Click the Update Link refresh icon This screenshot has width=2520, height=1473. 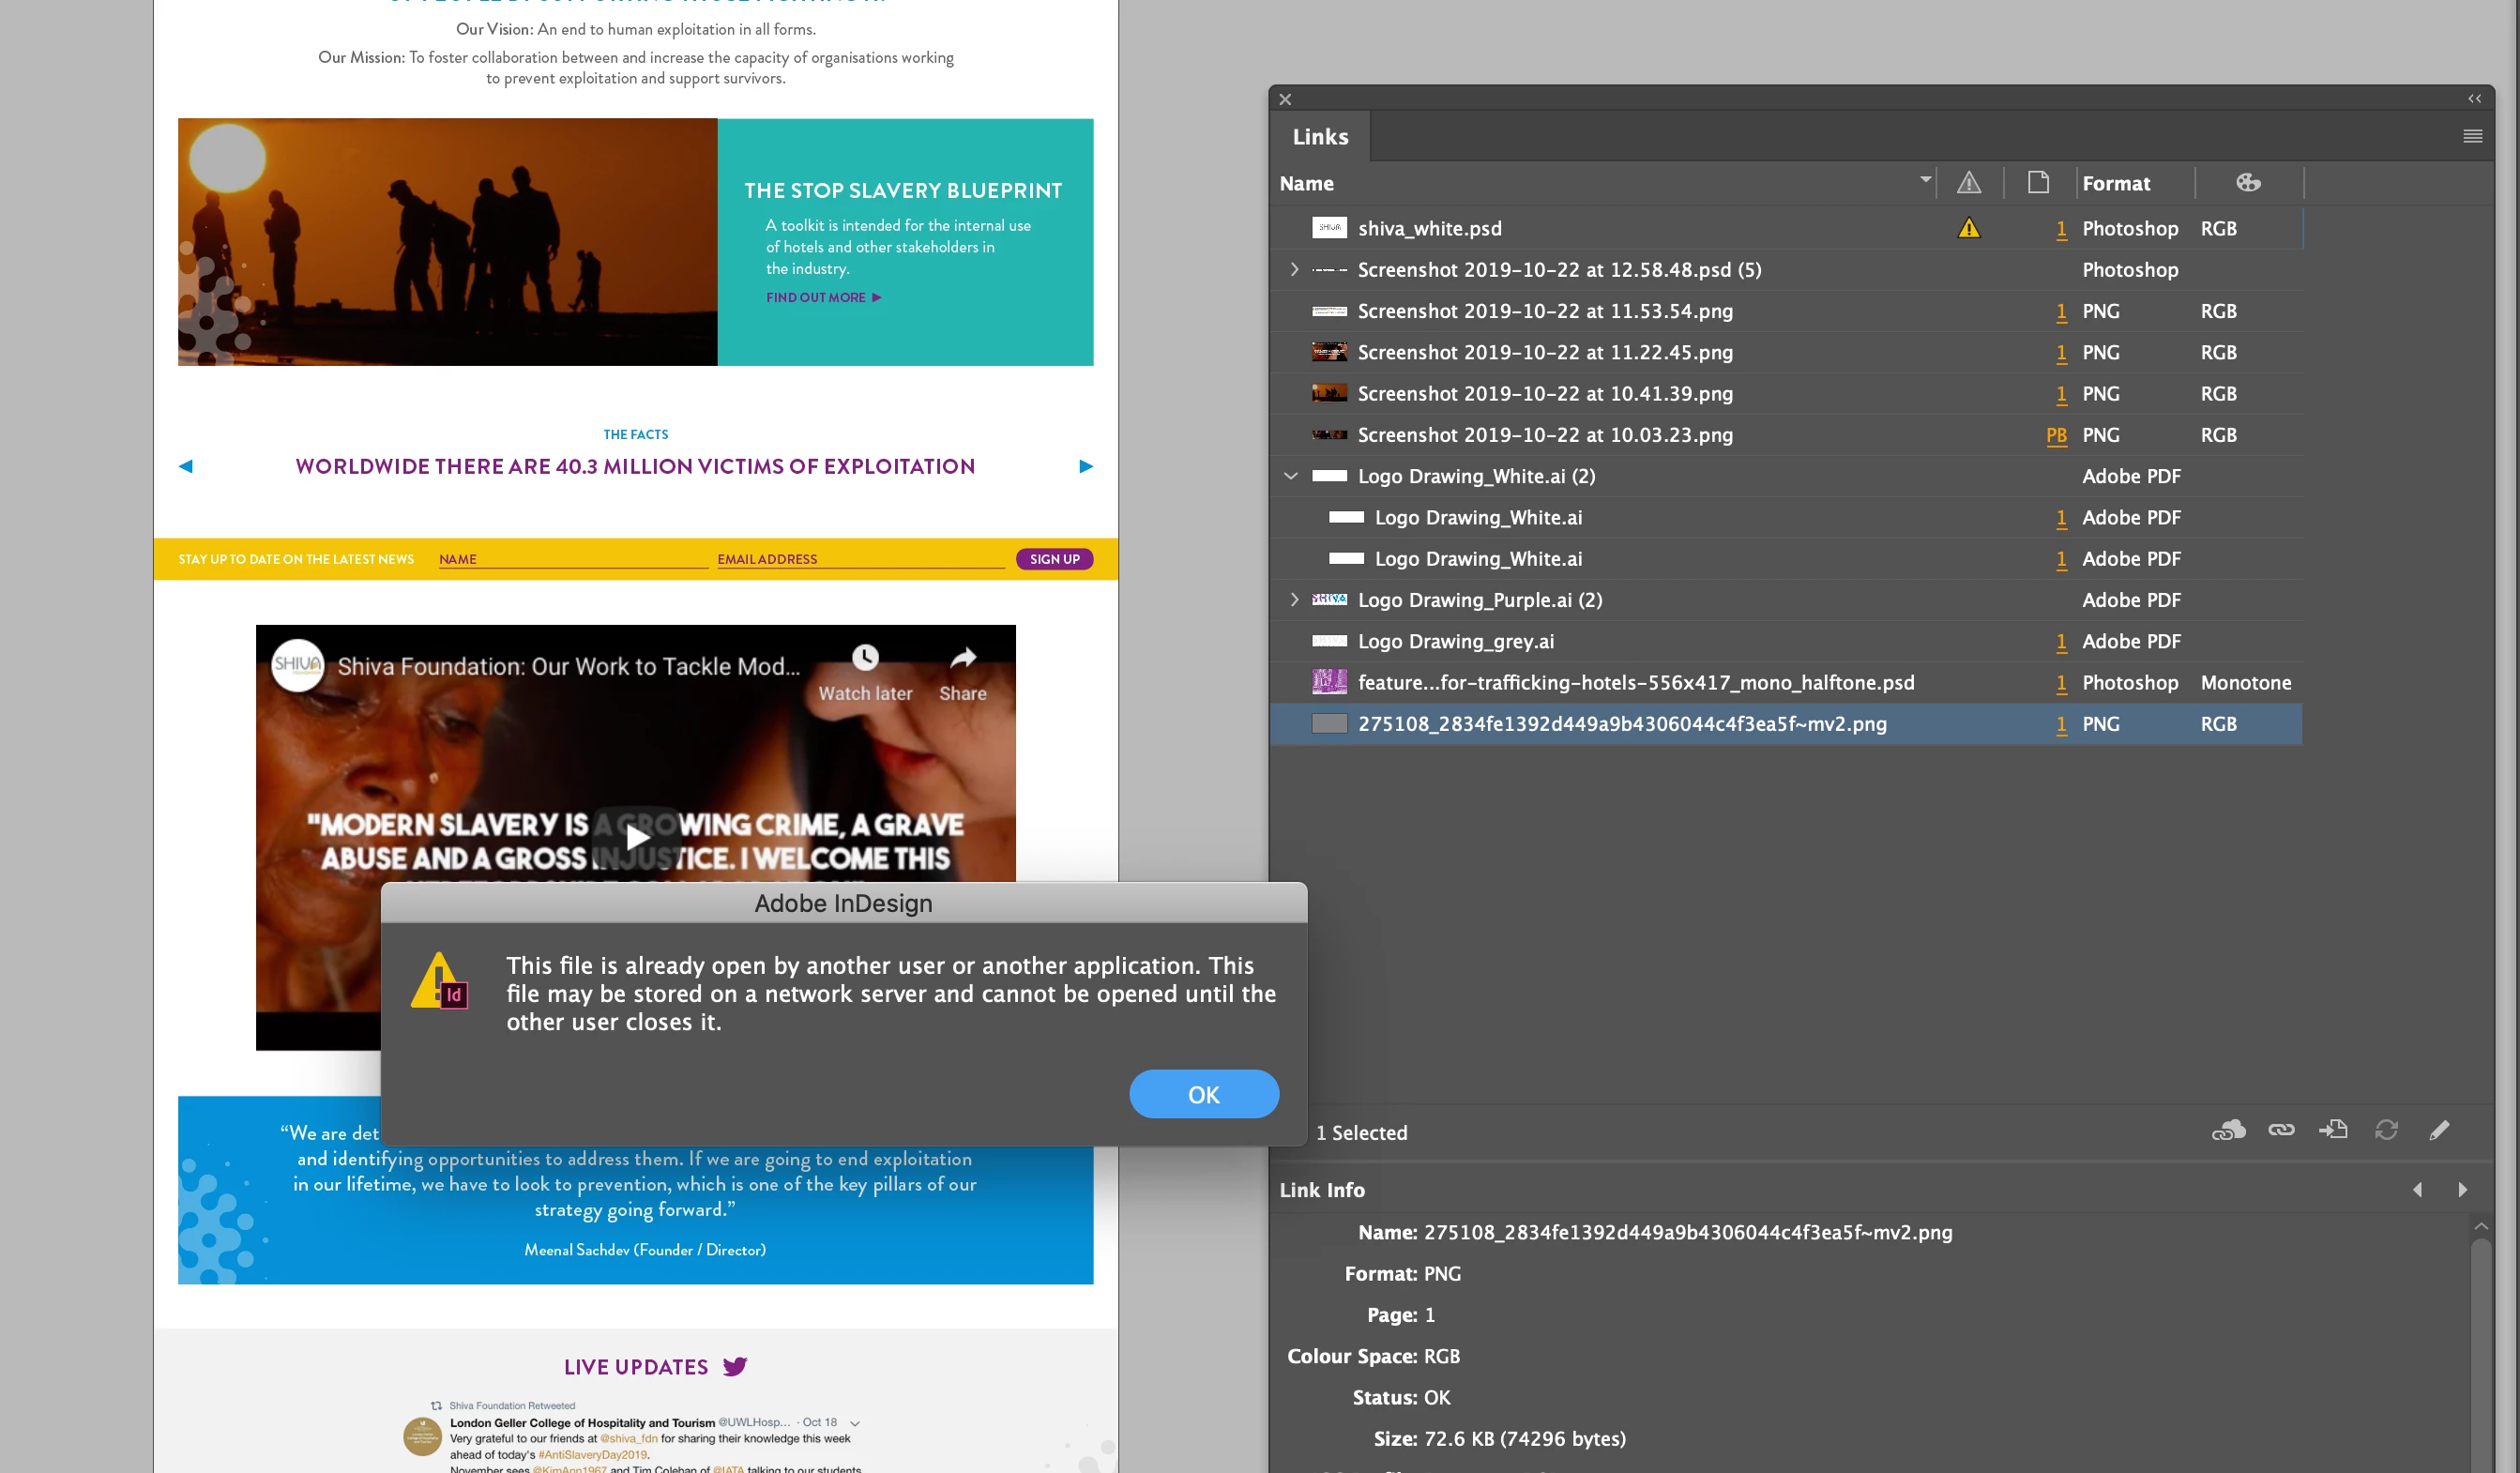click(x=2386, y=1131)
